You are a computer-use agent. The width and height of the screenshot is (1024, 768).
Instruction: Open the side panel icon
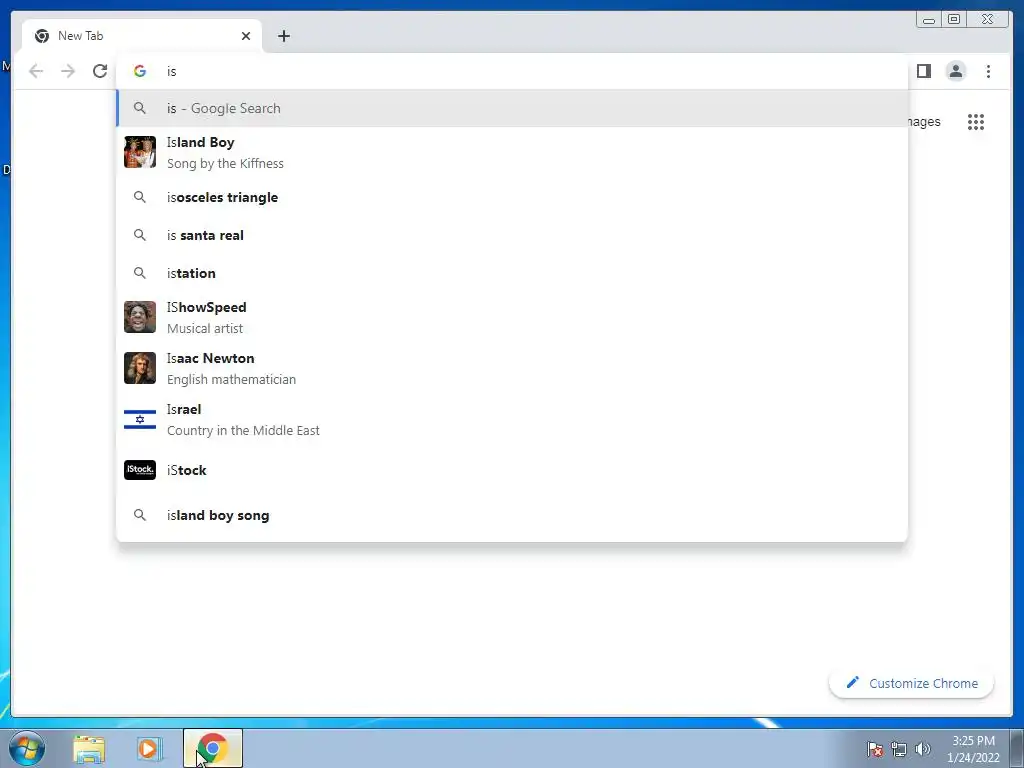(923, 71)
